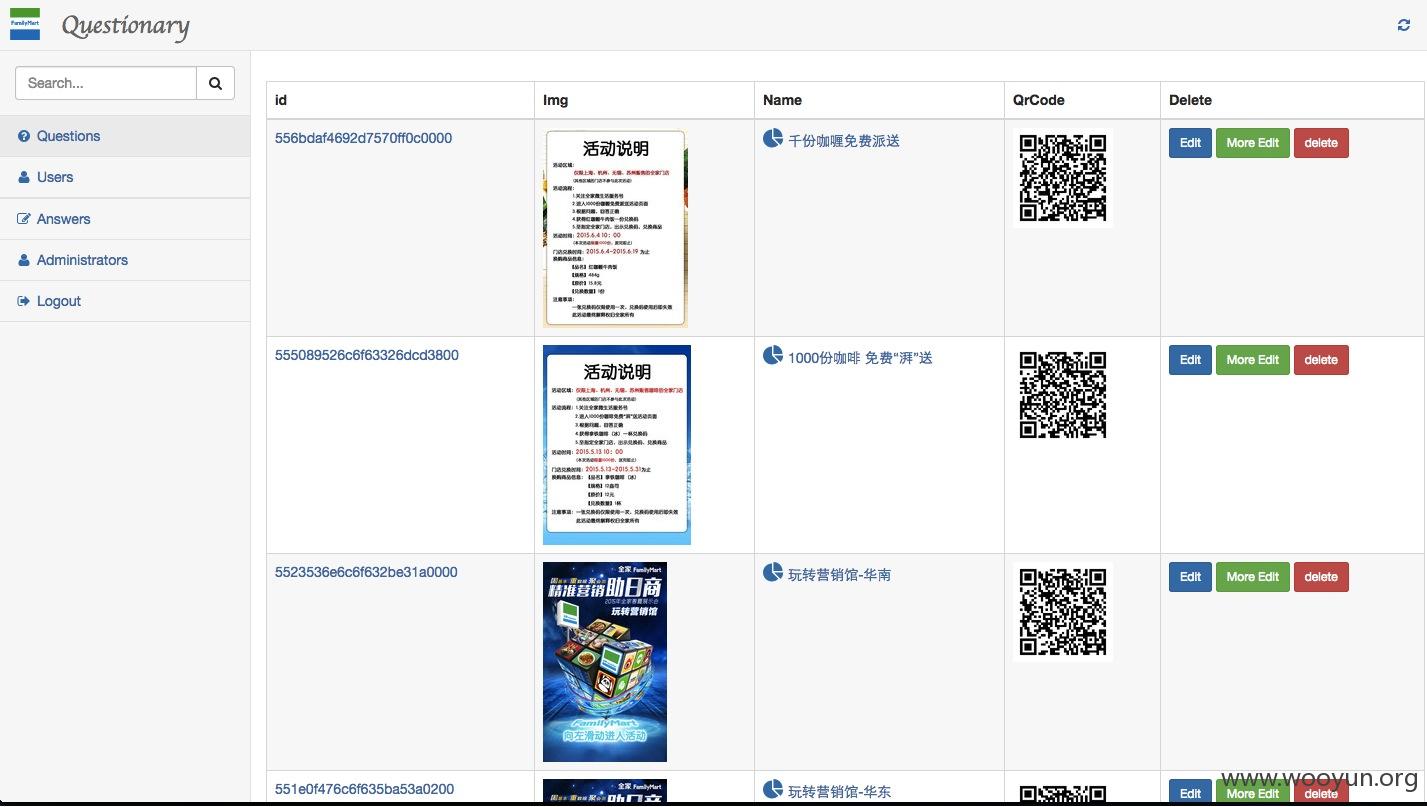Viewport: 1427px width, 807px height.
Task: Open id 5523536e6c6f632be31a0000 link
Action: click(x=366, y=572)
